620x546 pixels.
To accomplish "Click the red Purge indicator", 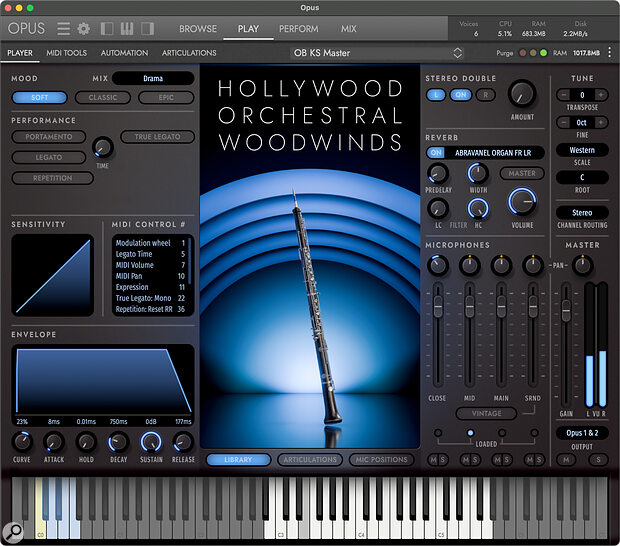I will point(522,53).
